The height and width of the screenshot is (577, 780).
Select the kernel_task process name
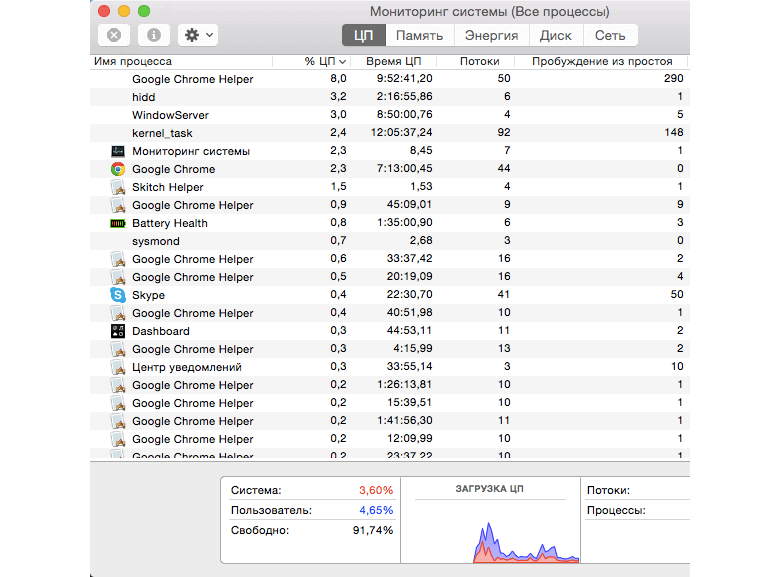162,133
